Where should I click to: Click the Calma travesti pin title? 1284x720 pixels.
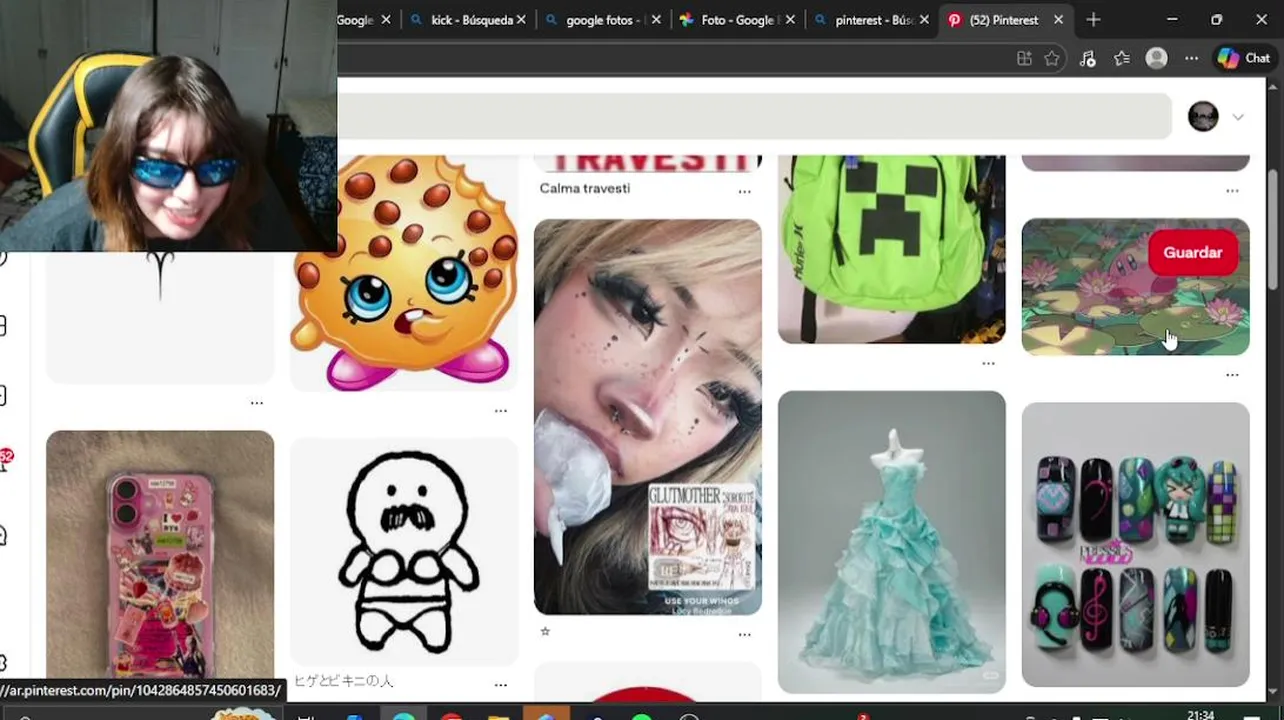click(x=585, y=188)
